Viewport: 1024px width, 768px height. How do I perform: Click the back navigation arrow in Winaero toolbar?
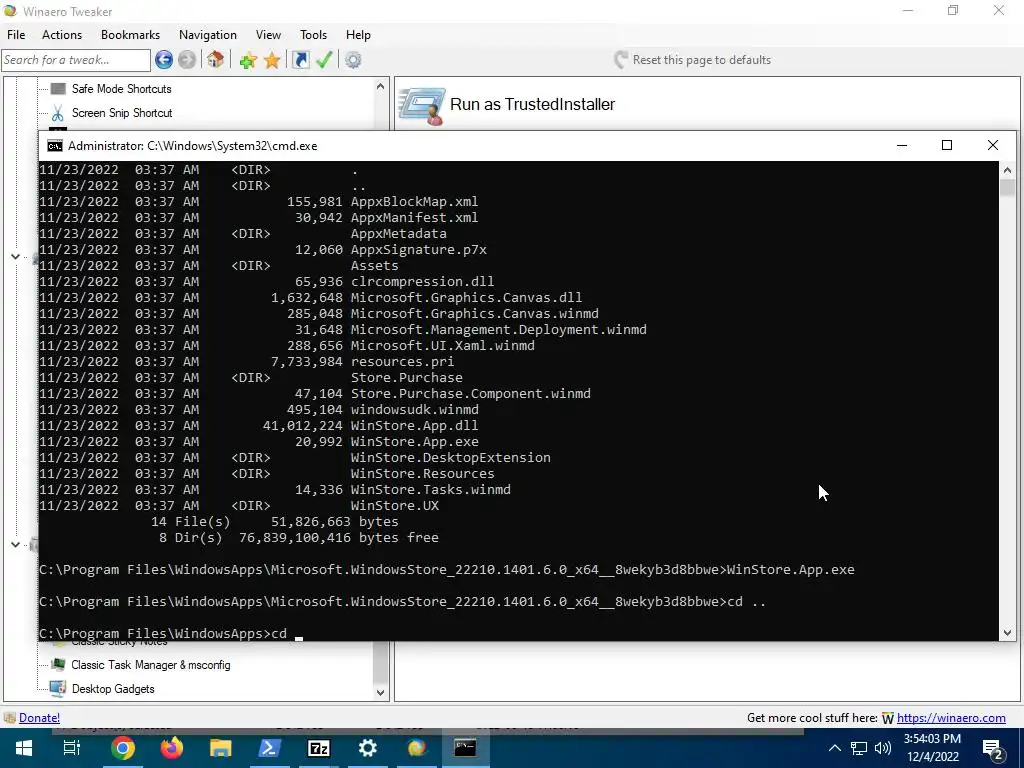click(164, 60)
